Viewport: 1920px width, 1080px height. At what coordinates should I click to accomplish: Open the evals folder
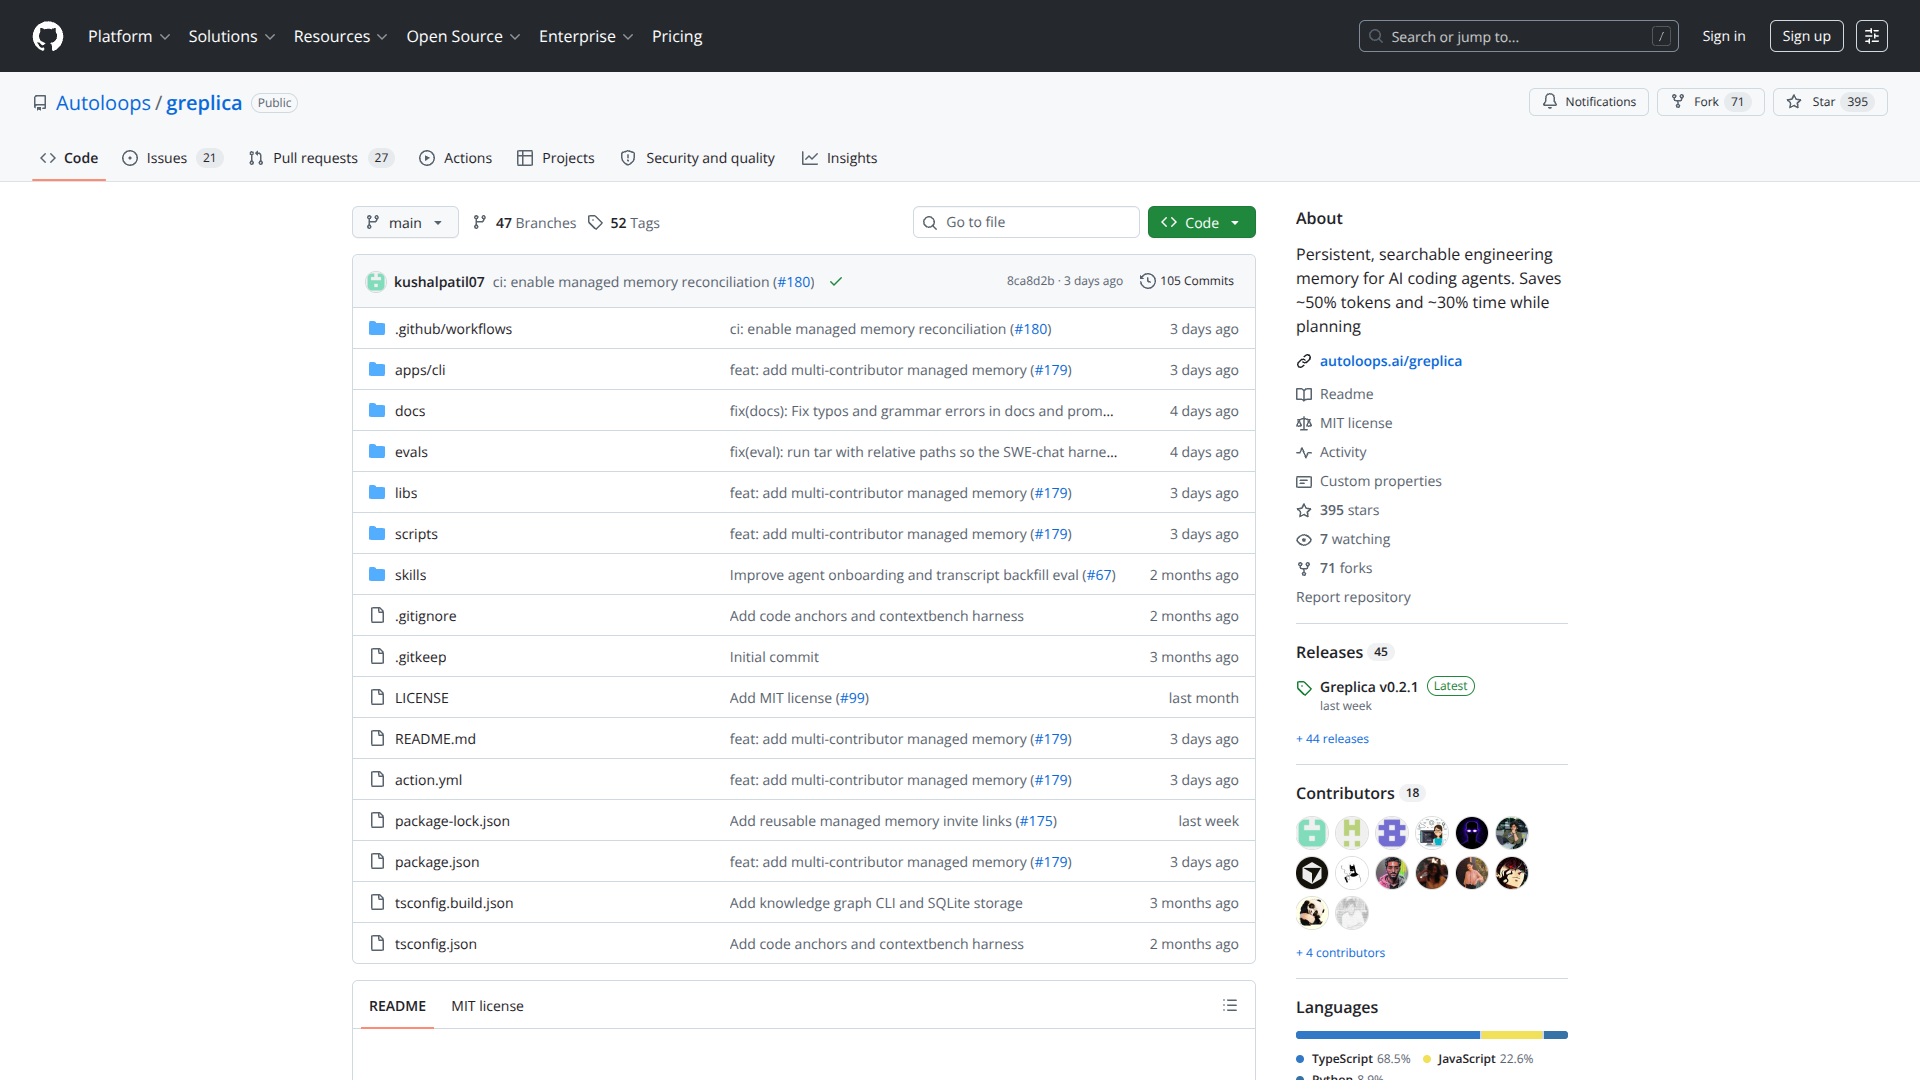click(411, 452)
